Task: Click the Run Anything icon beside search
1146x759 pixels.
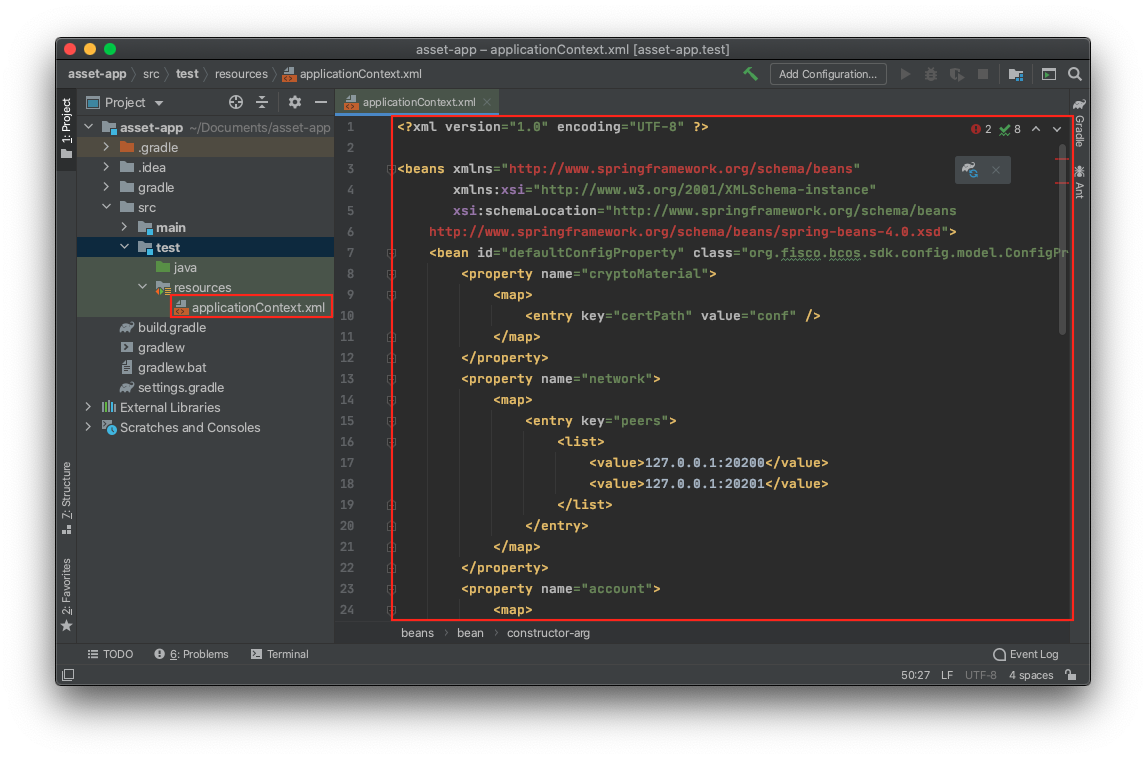Action: coord(1049,74)
